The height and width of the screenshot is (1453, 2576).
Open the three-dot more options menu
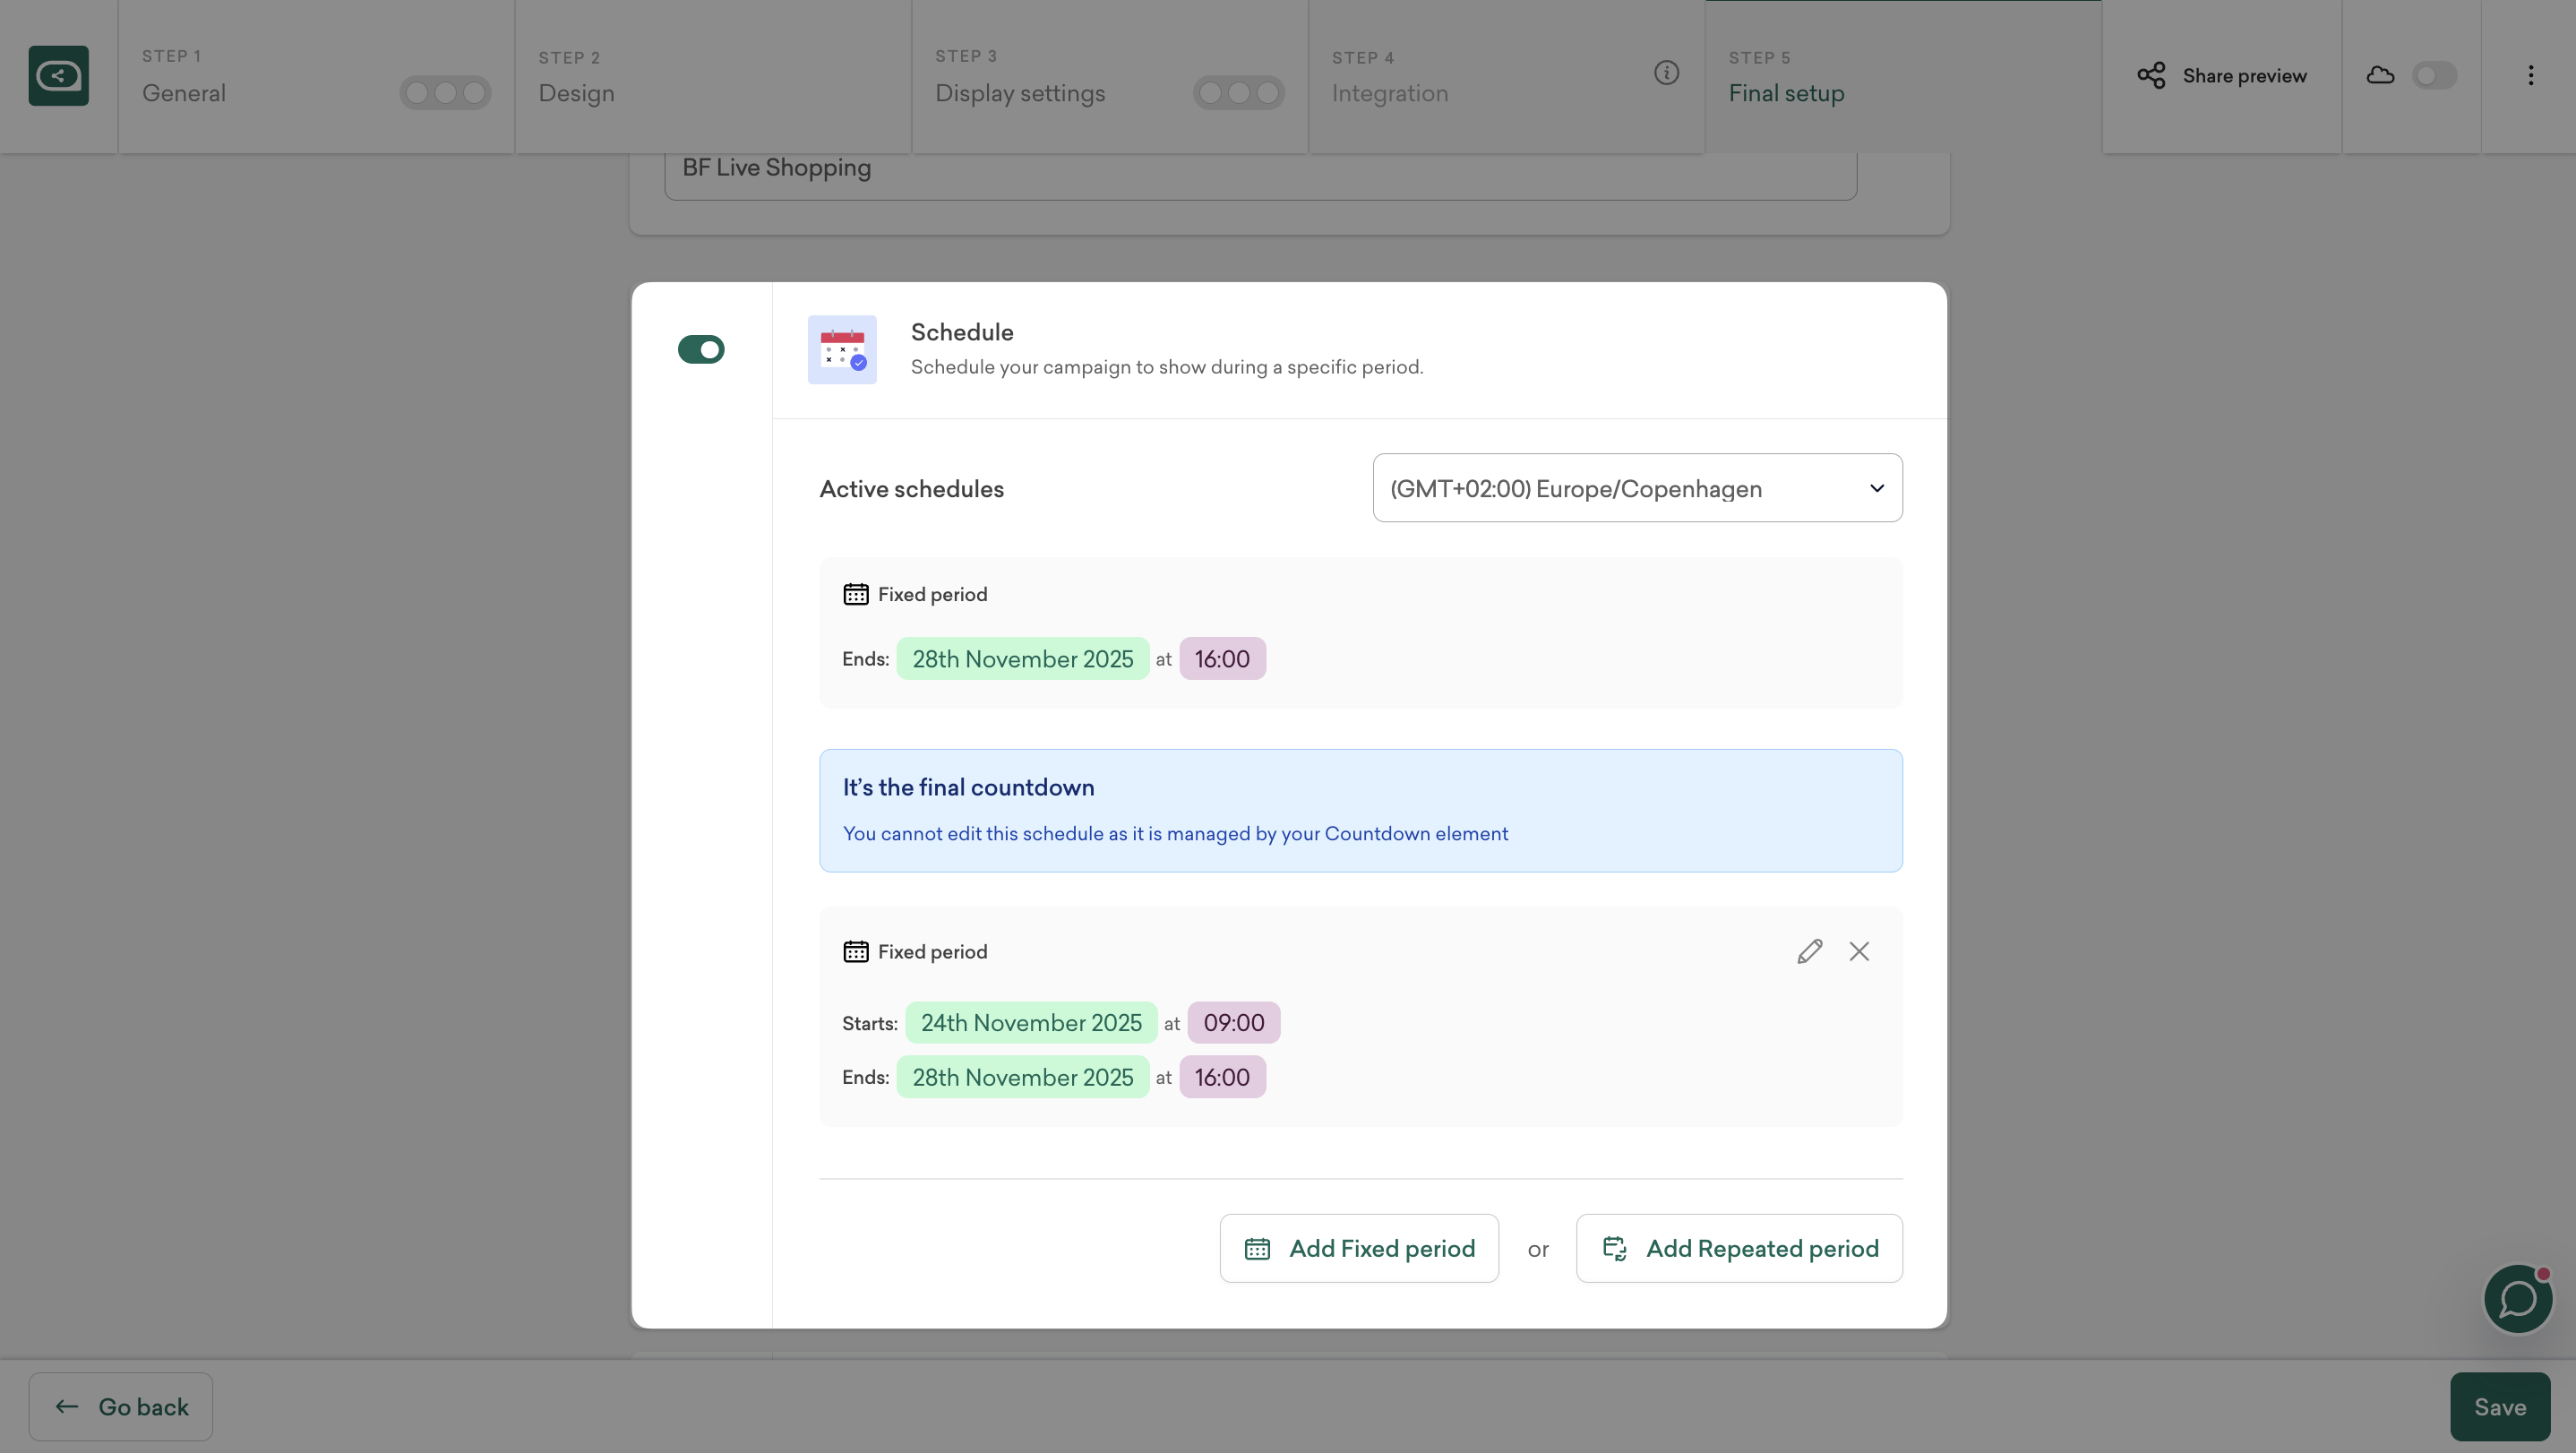point(2530,75)
